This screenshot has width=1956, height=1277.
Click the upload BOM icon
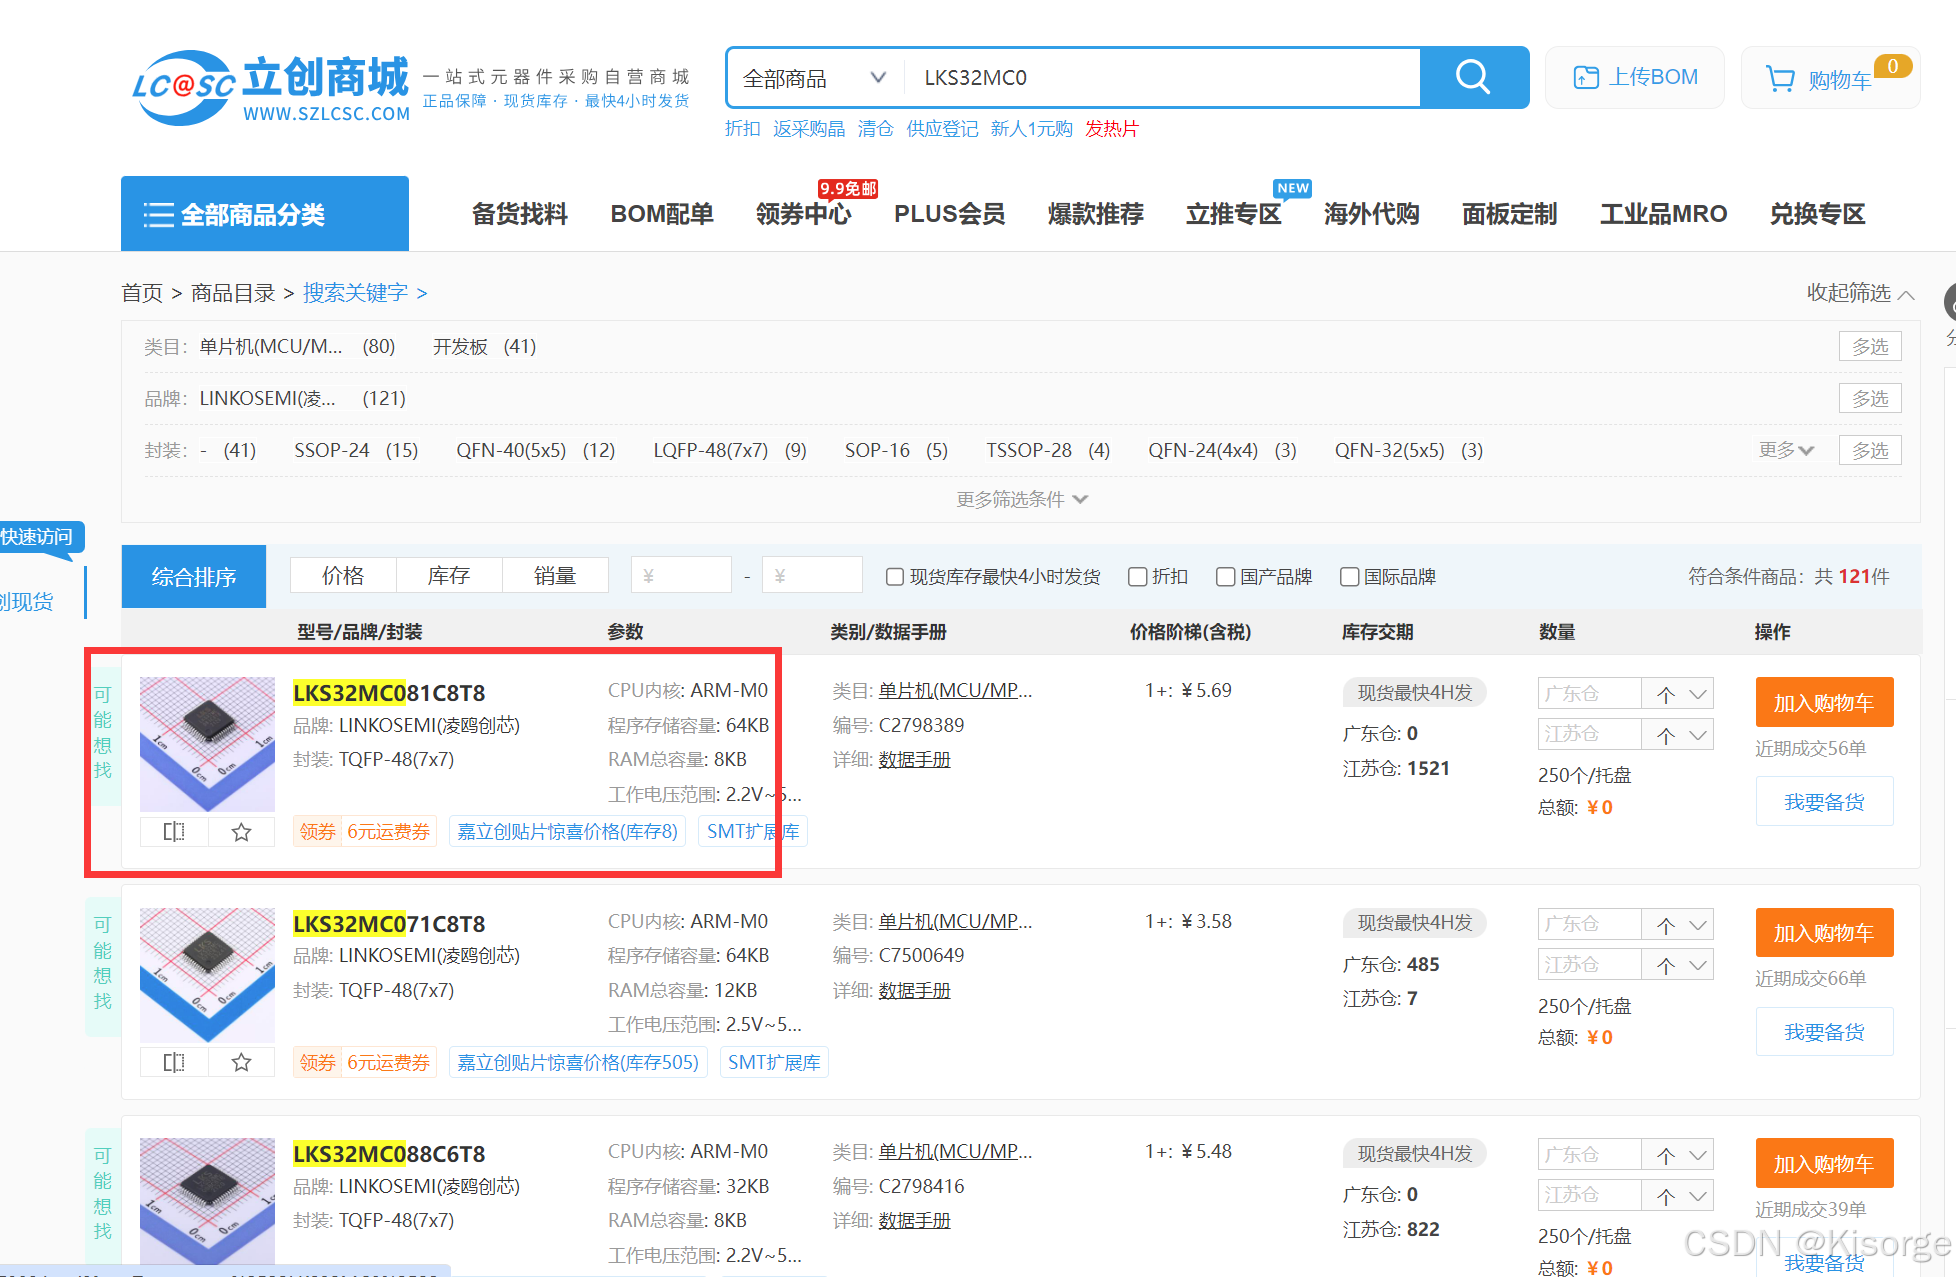(1585, 77)
